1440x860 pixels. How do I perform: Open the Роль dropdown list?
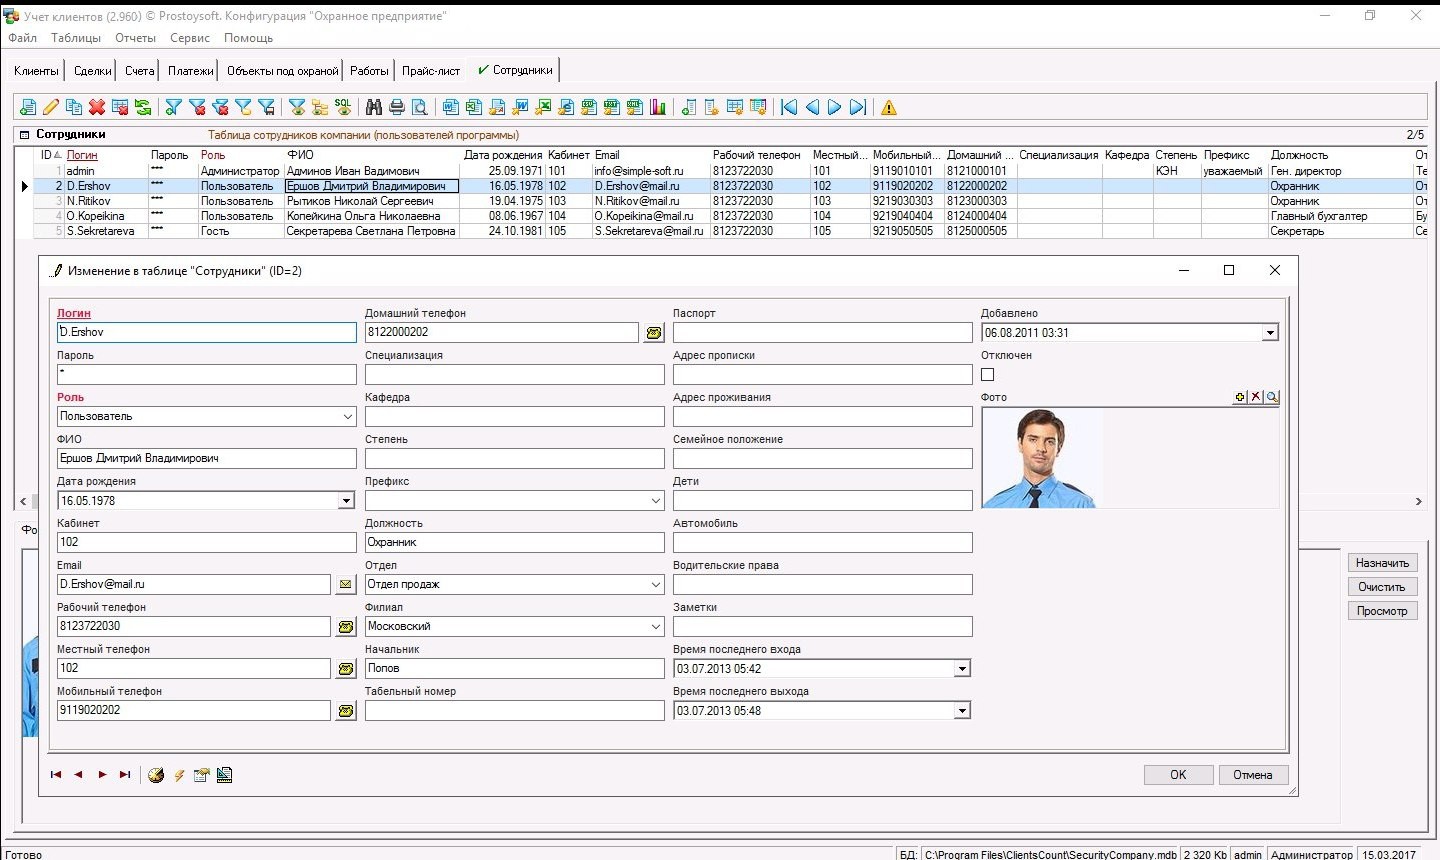click(x=347, y=417)
